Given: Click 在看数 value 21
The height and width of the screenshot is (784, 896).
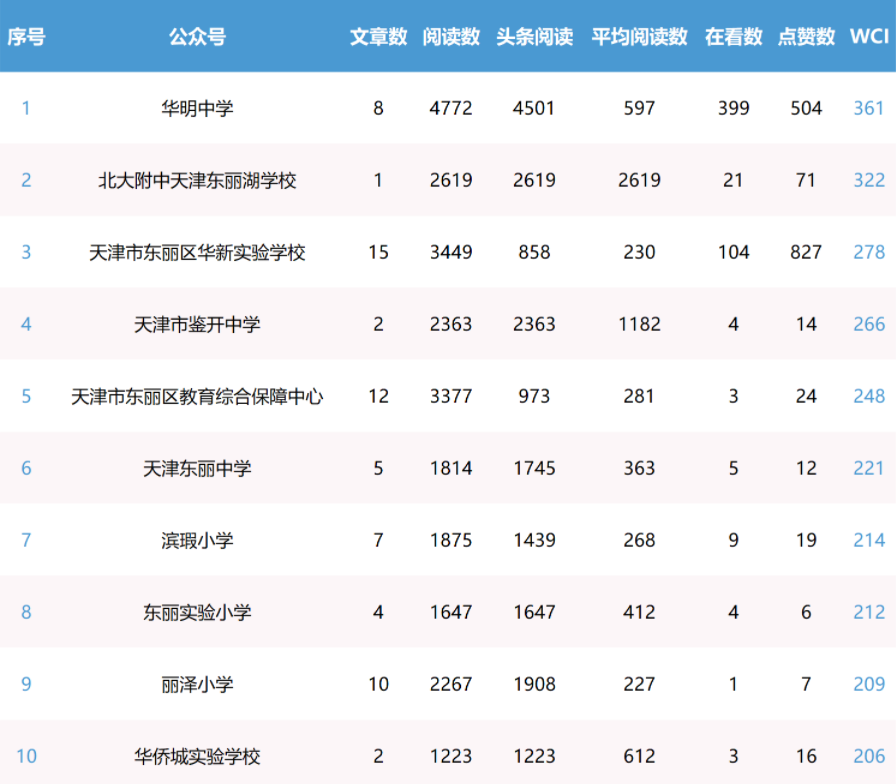Looking at the screenshot, I should pos(733,180).
